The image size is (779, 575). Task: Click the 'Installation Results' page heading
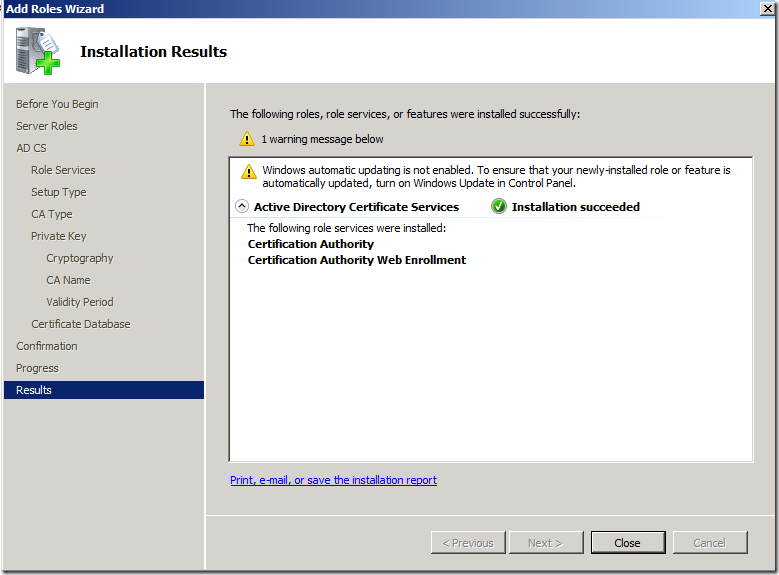pyautogui.click(x=154, y=52)
